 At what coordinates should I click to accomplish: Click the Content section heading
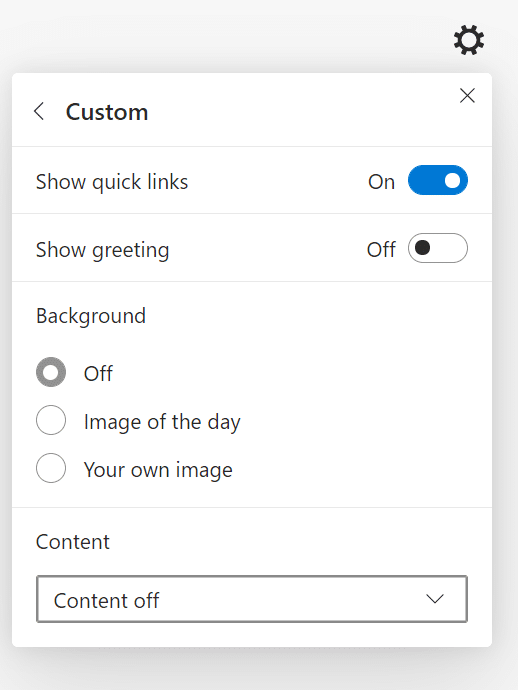pyautogui.click(x=73, y=542)
